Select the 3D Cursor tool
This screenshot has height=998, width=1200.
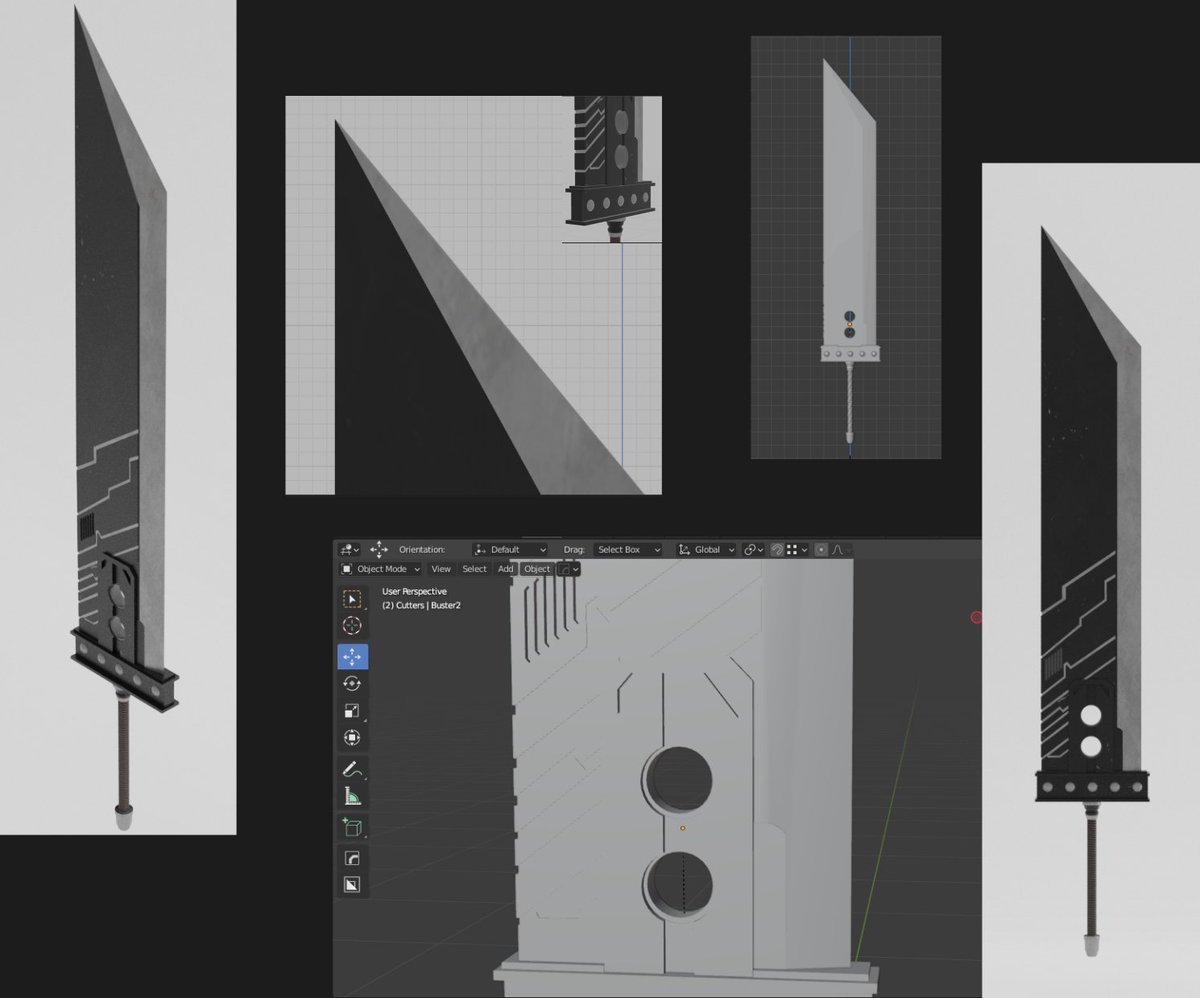tap(352, 626)
